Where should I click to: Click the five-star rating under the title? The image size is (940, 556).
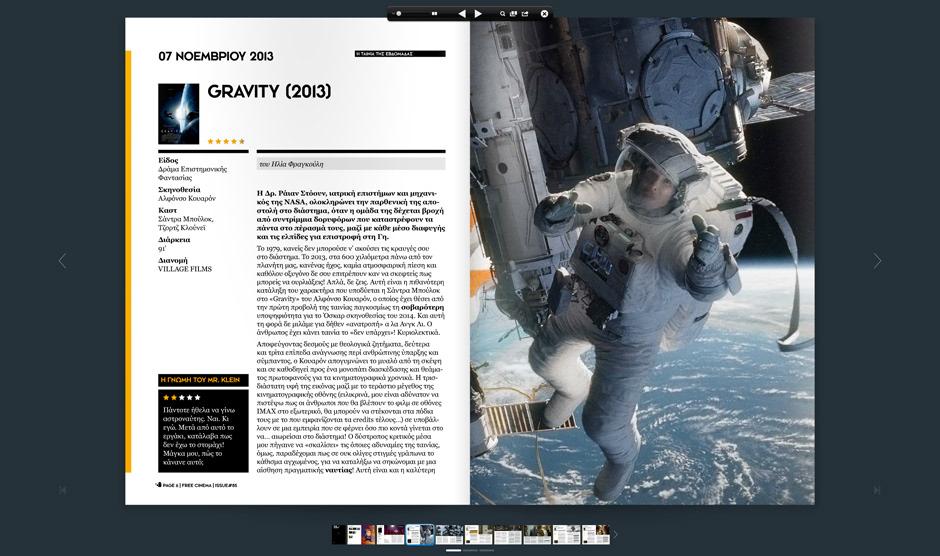pyautogui.click(x=226, y=142)
